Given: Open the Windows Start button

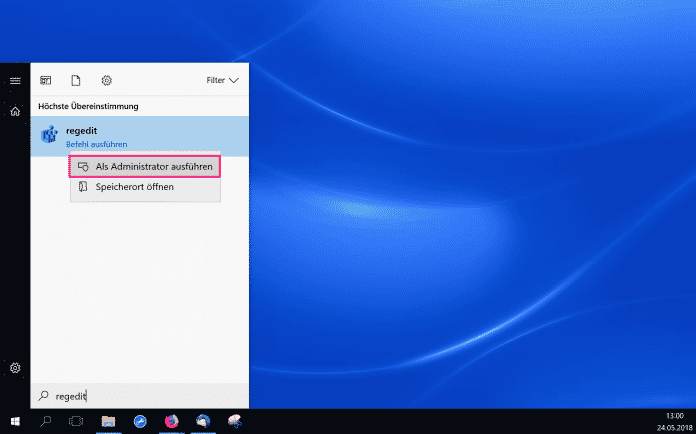Looking at the screenshot, I should pos(15,422).
